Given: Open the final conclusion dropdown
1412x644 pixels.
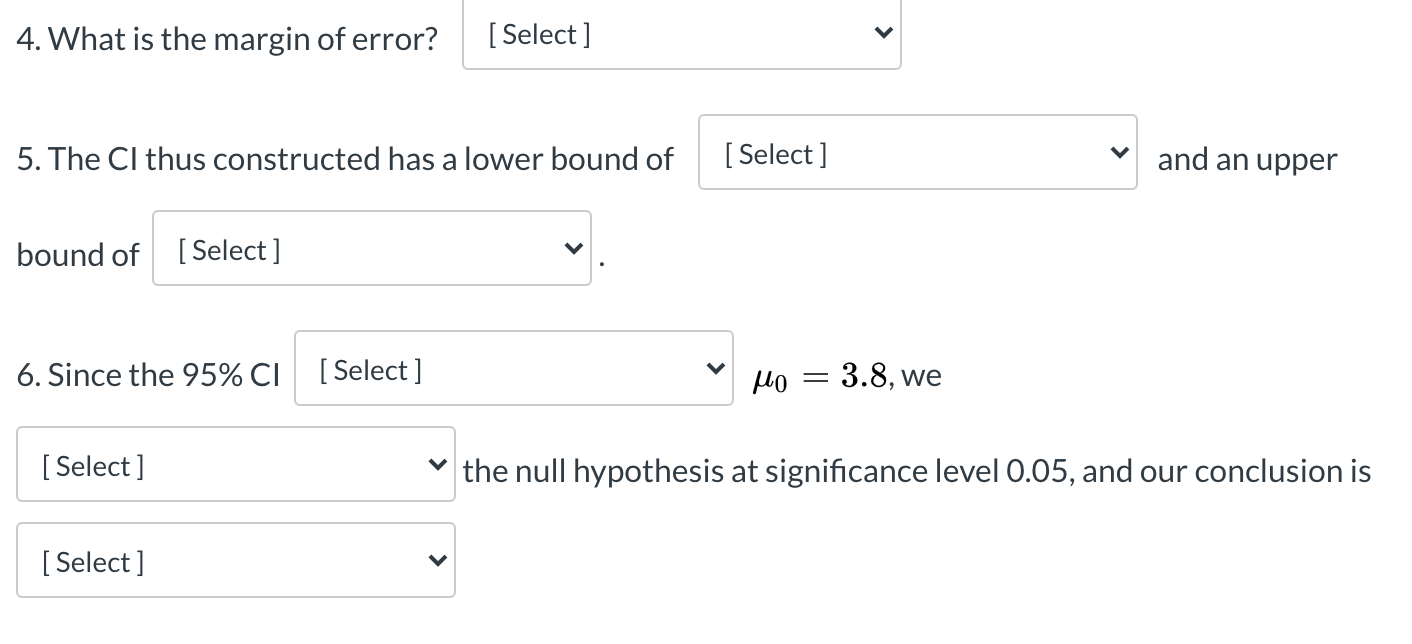Looking at the screenshot, I should point(234,561).
